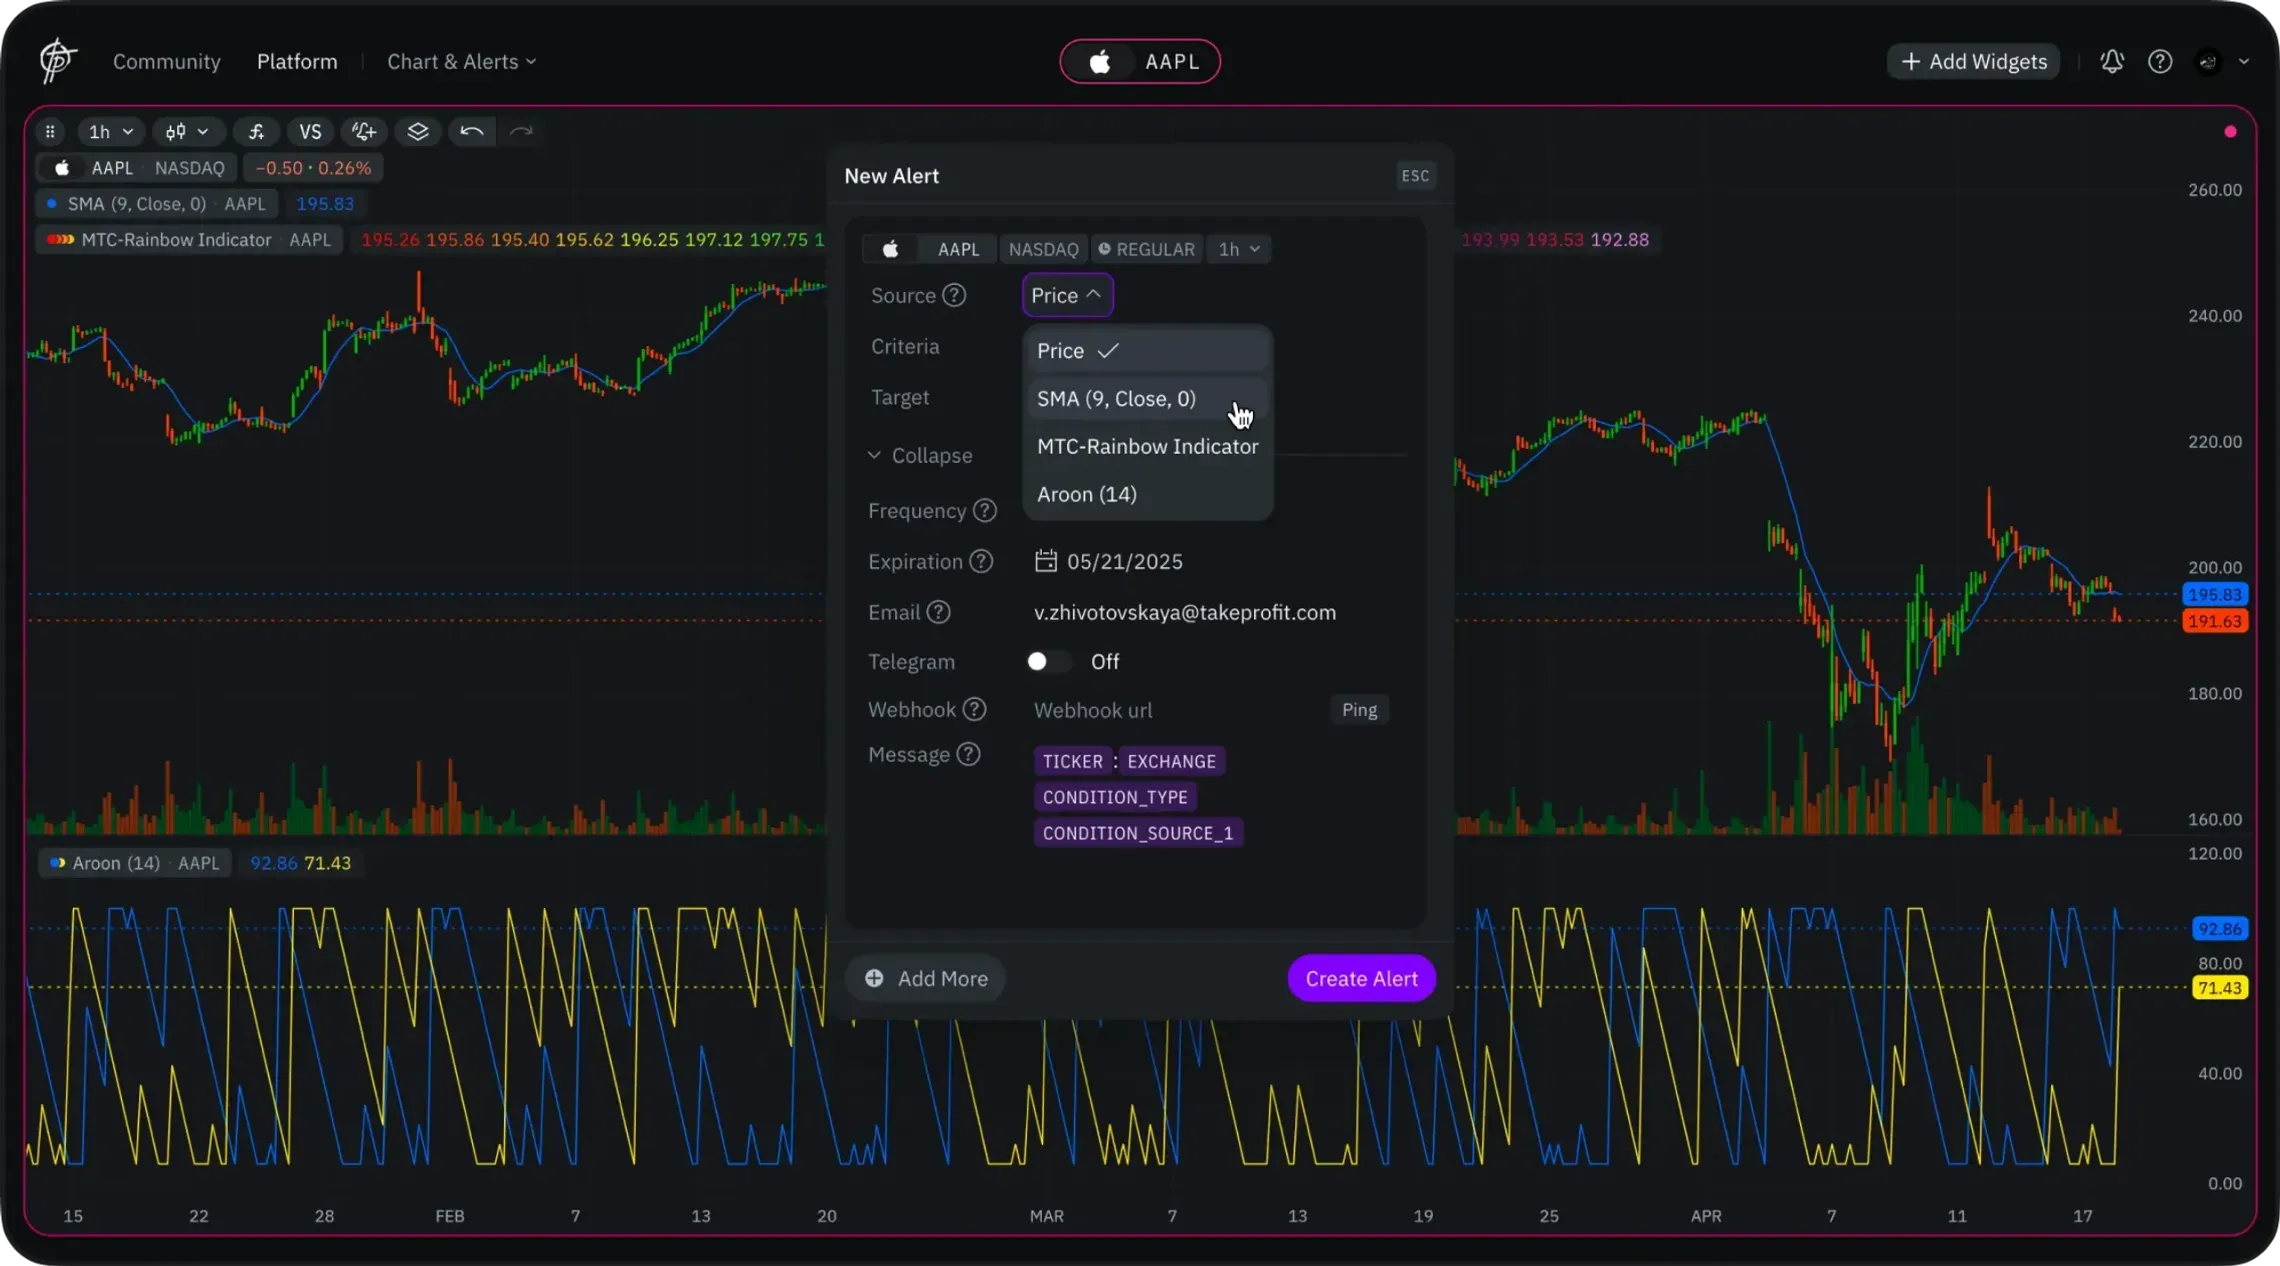
Task: Open the candlestick chart type dropdown
Action: 187,131
